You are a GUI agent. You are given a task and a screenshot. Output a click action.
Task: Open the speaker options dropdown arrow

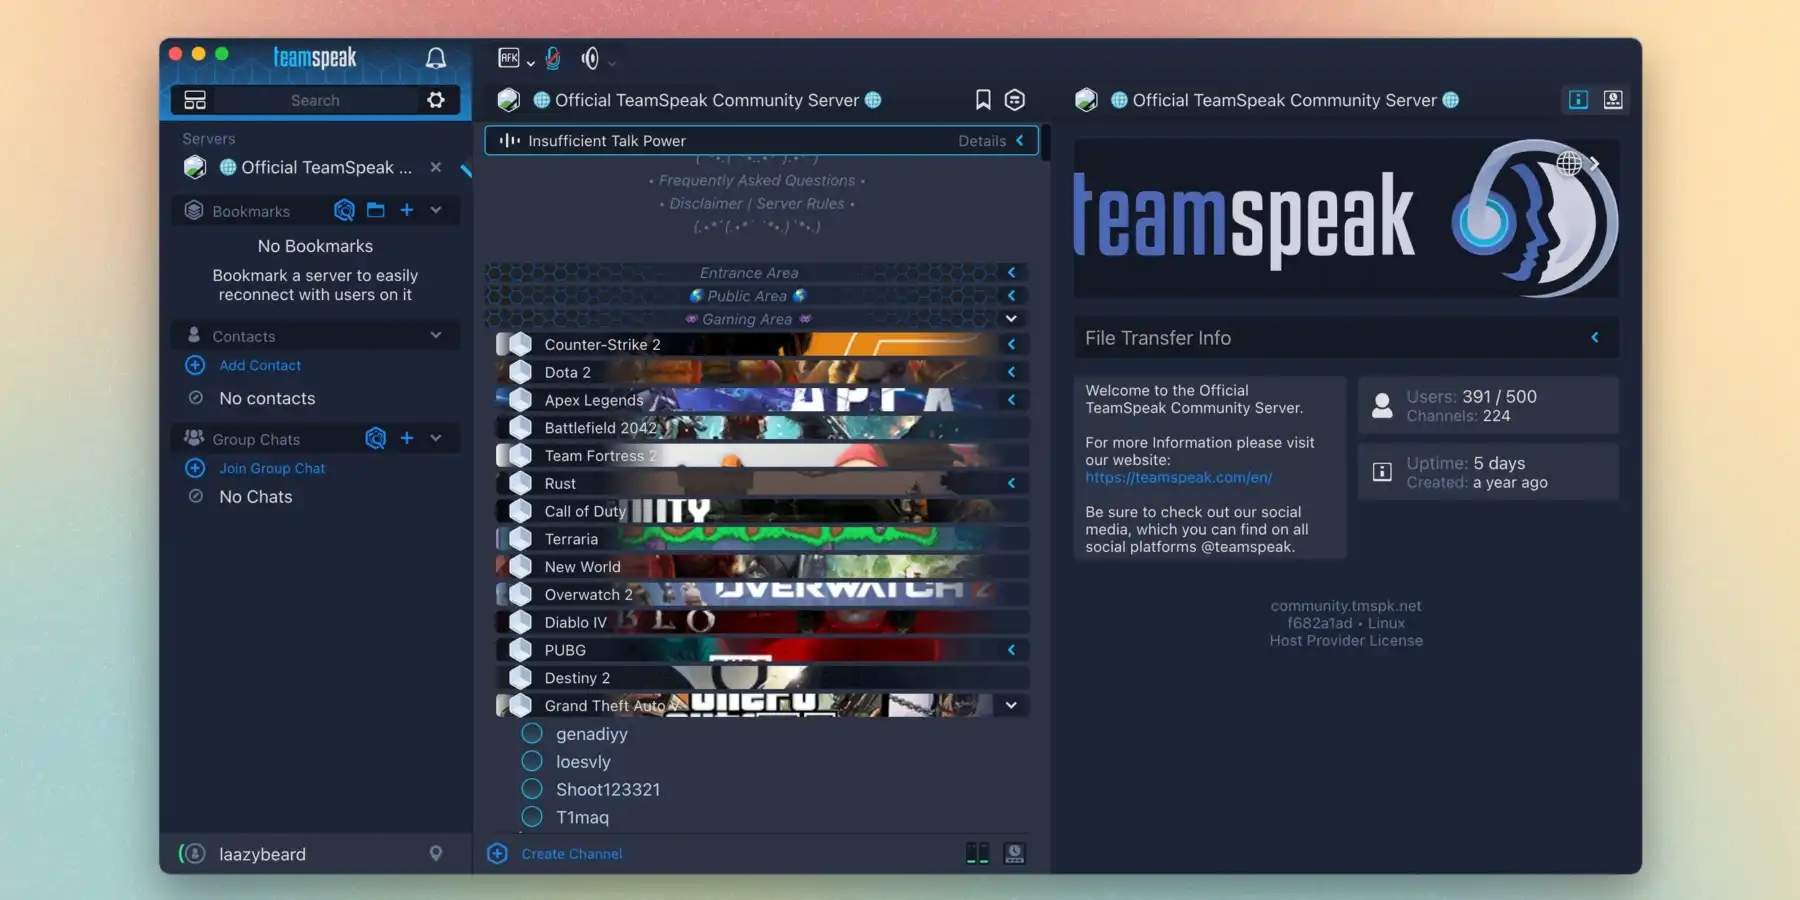coord(612,63)
